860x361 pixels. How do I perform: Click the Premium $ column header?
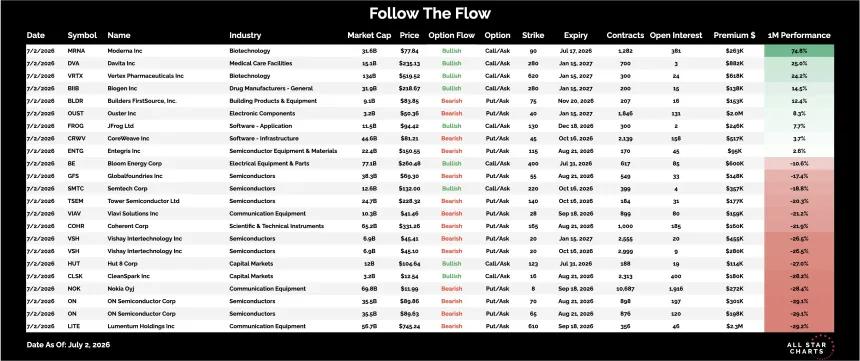pos(734,35)
